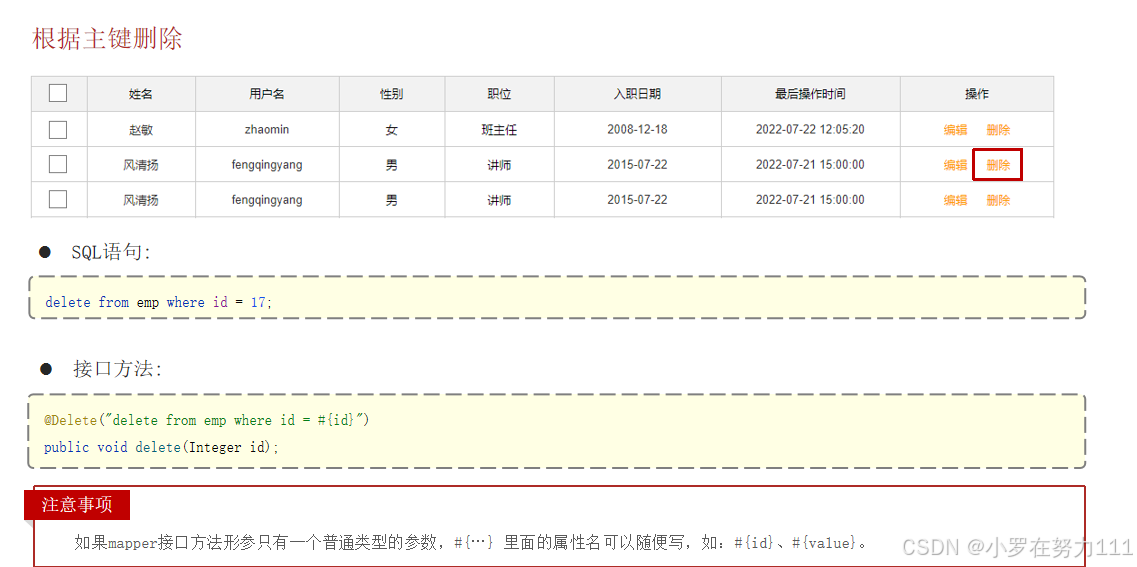
Task: Tick the select-all checkbox in the table header
Action: point(58,93)
